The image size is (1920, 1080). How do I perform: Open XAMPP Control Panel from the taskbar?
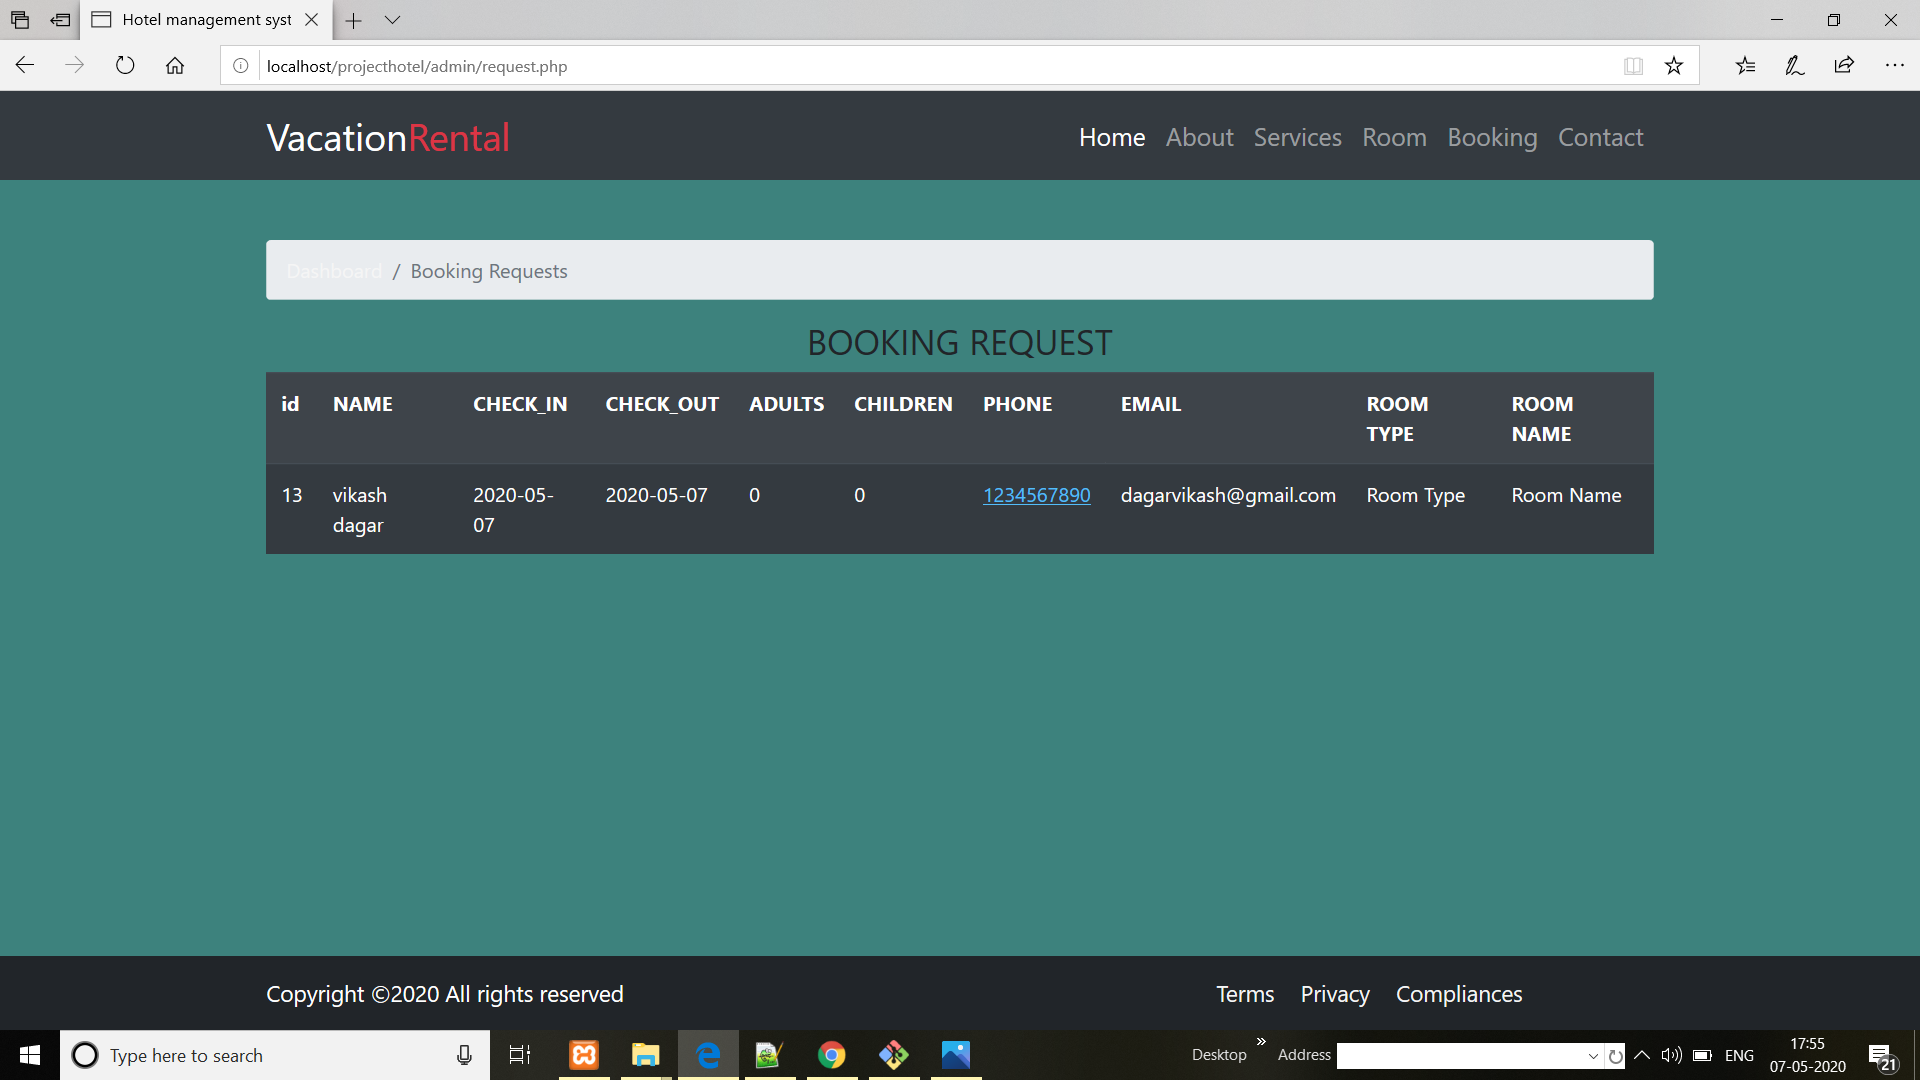click(583, 1054)
